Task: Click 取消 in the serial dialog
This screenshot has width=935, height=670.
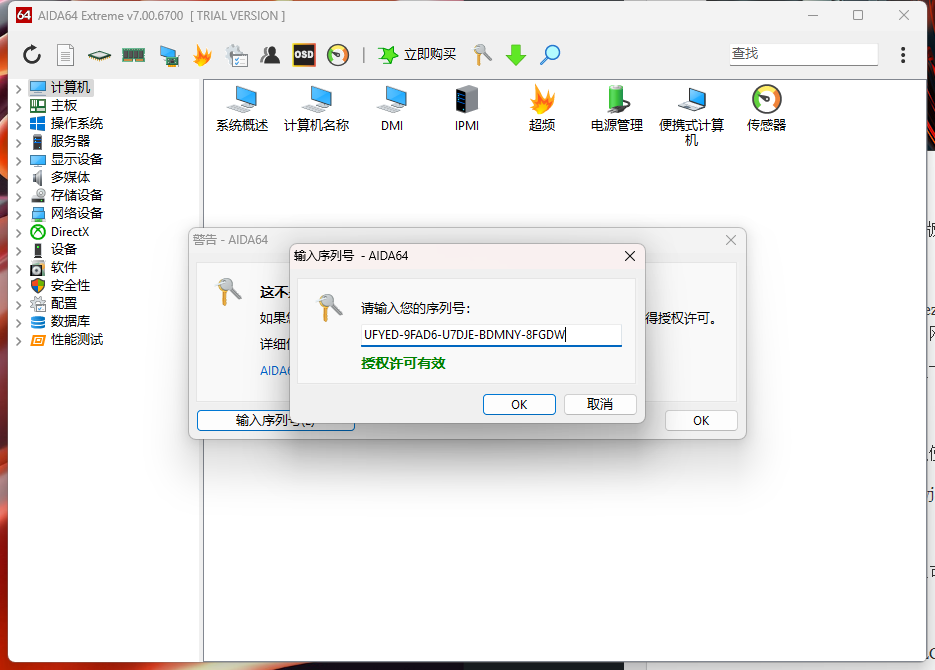Action: pyautogui.click(x=600, y=405)
